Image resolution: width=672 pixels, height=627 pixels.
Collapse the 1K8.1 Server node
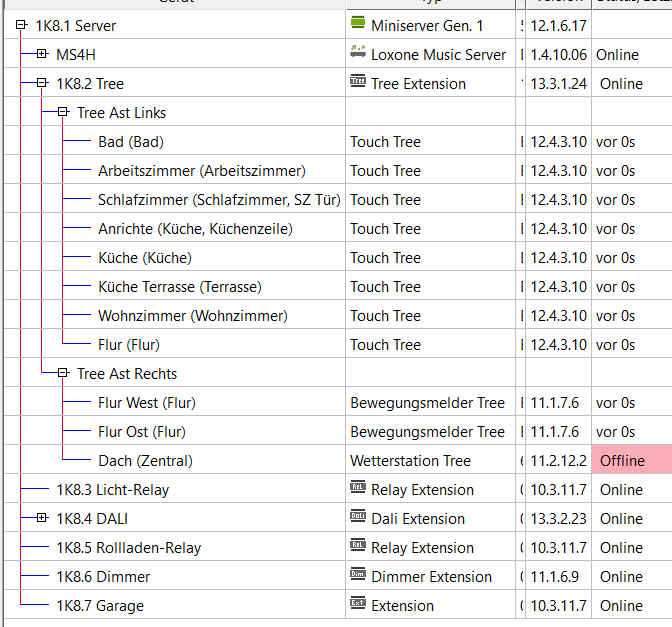tap(21, 25)
